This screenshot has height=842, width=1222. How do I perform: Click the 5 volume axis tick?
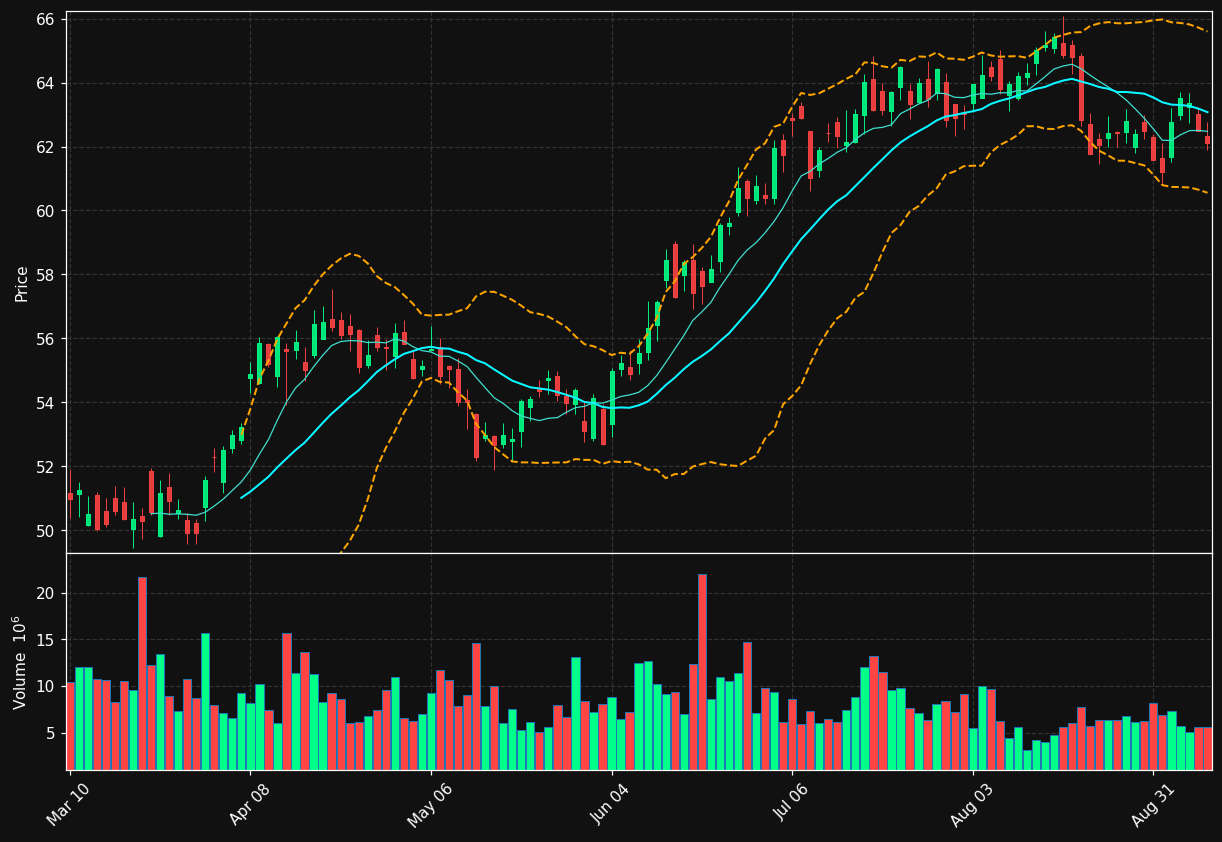click(52, 733)
